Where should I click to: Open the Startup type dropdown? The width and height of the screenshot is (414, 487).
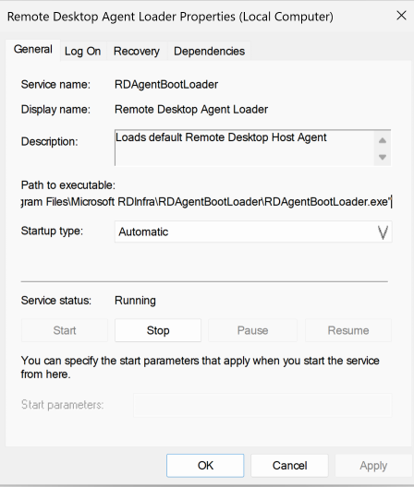pyautogui.click(x=253, y=232)
